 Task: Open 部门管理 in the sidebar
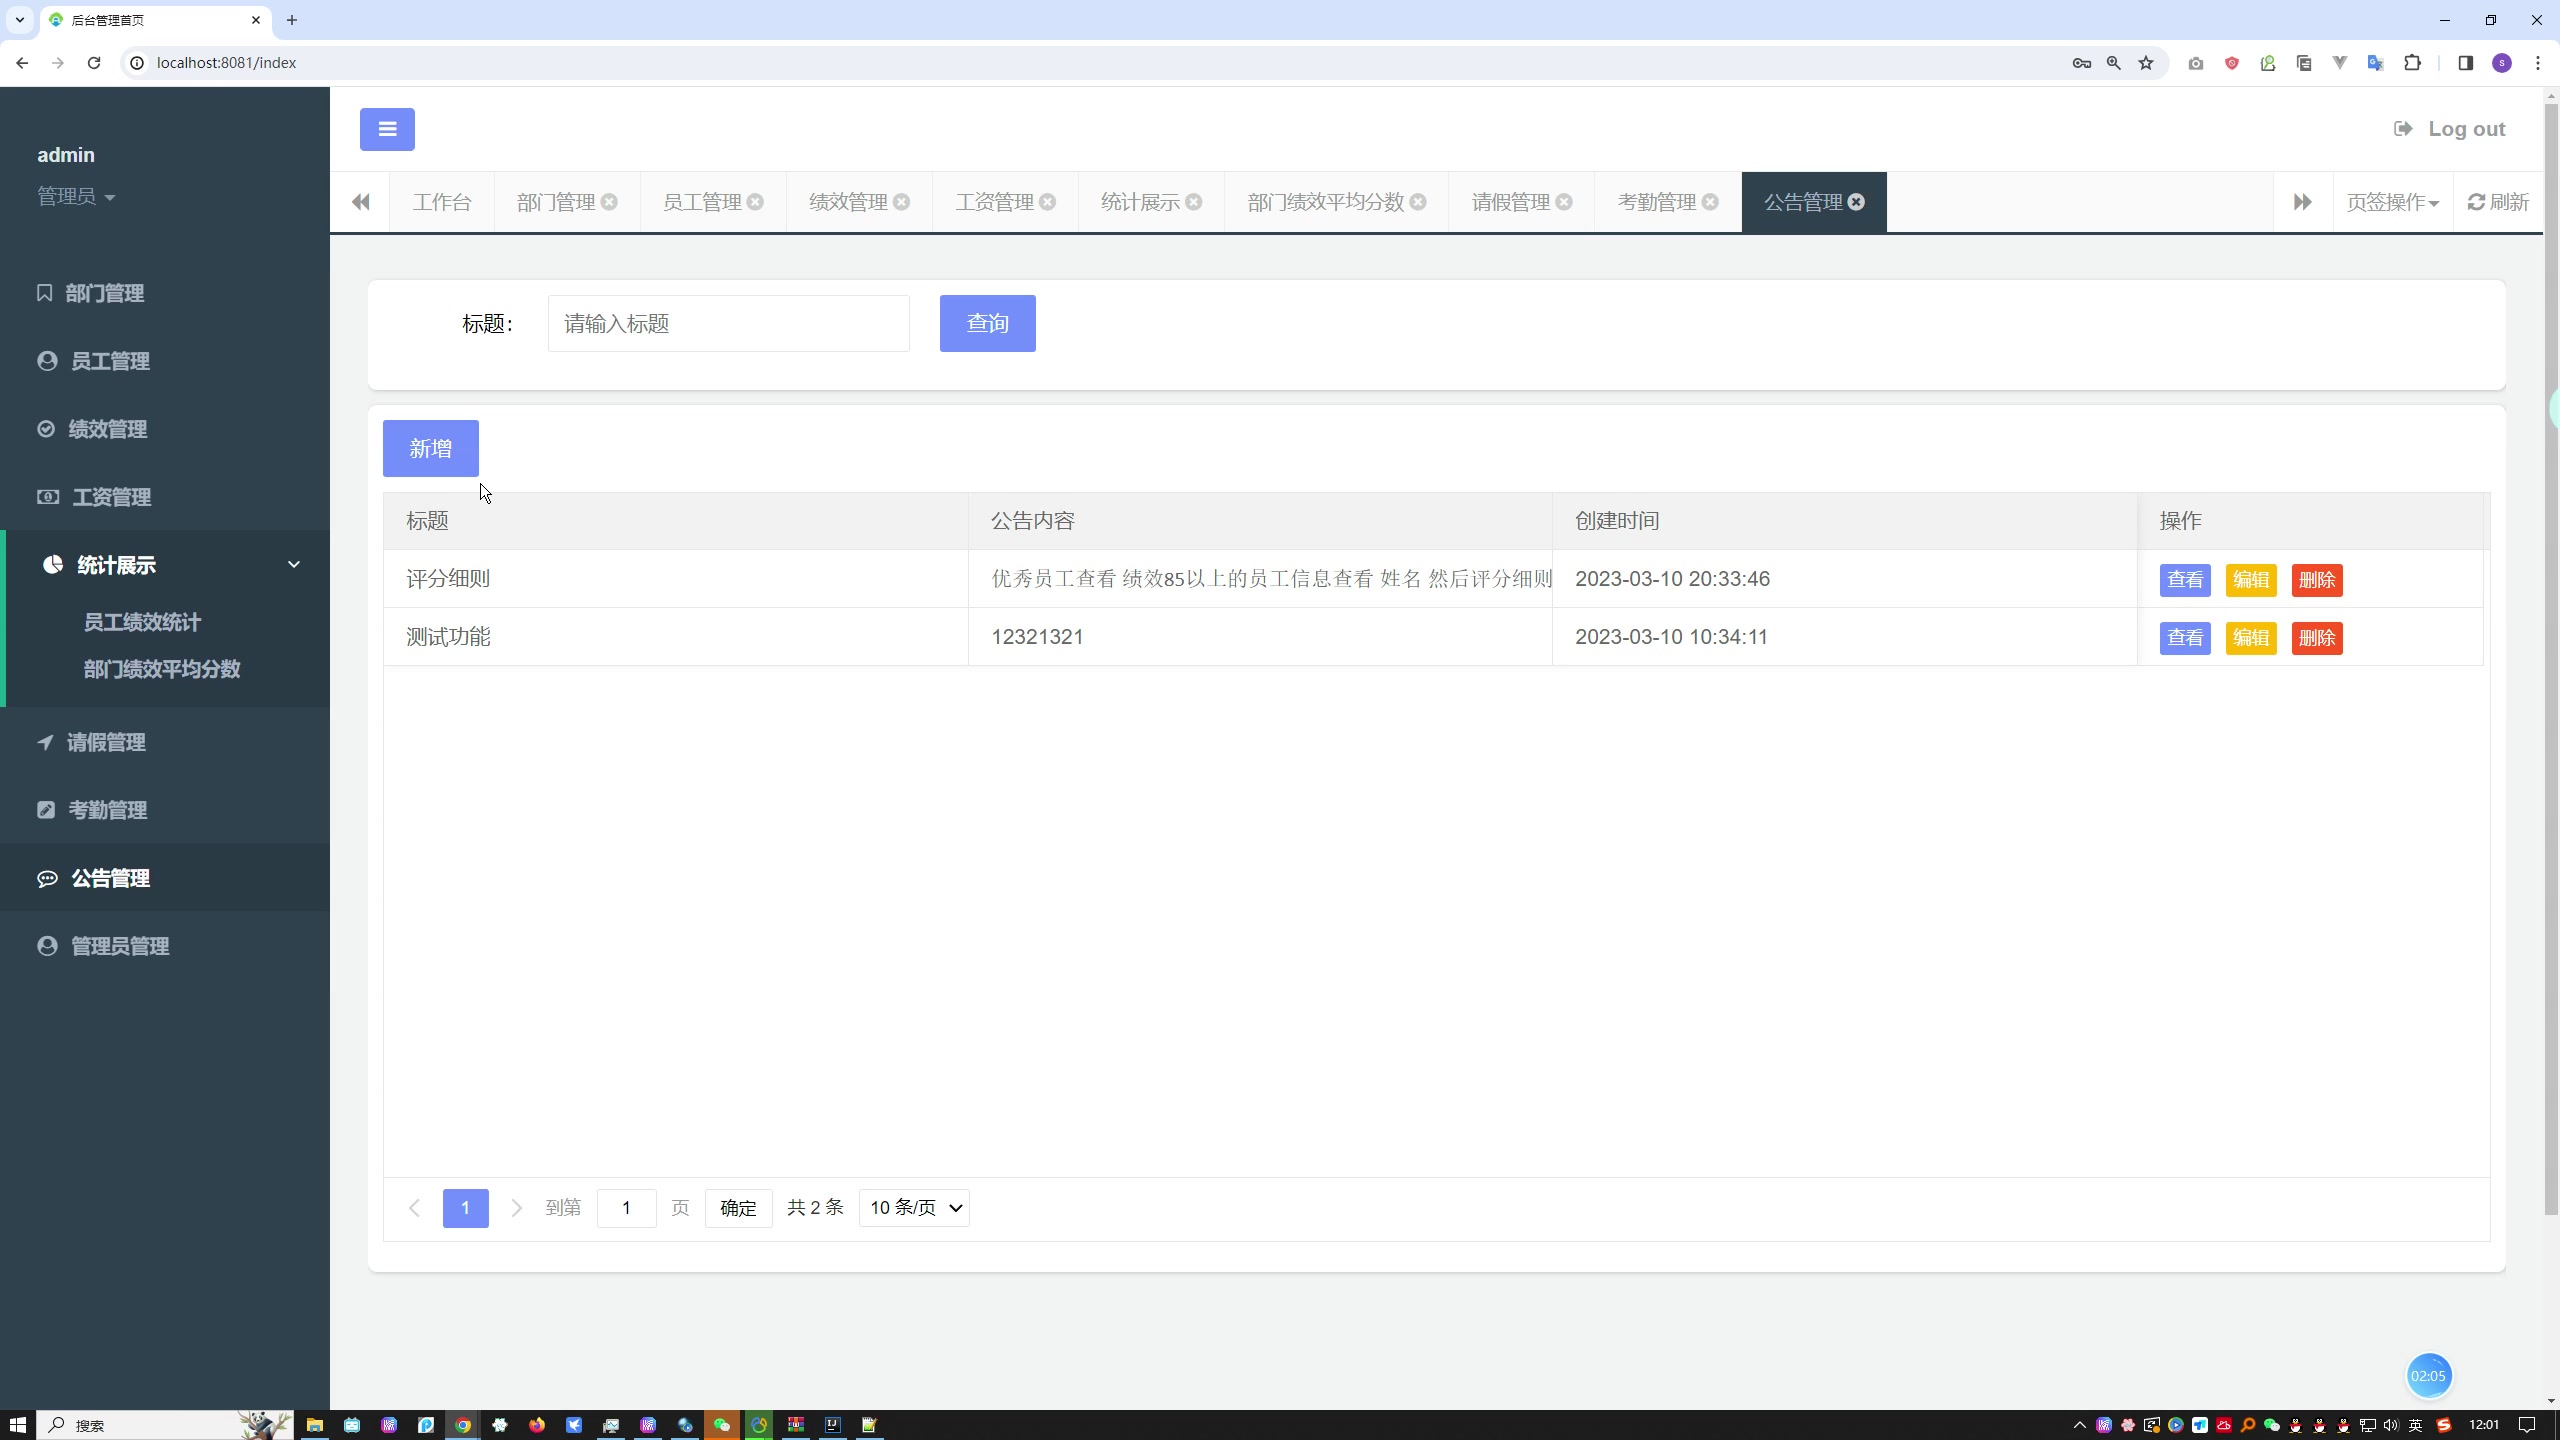[165, 293]
